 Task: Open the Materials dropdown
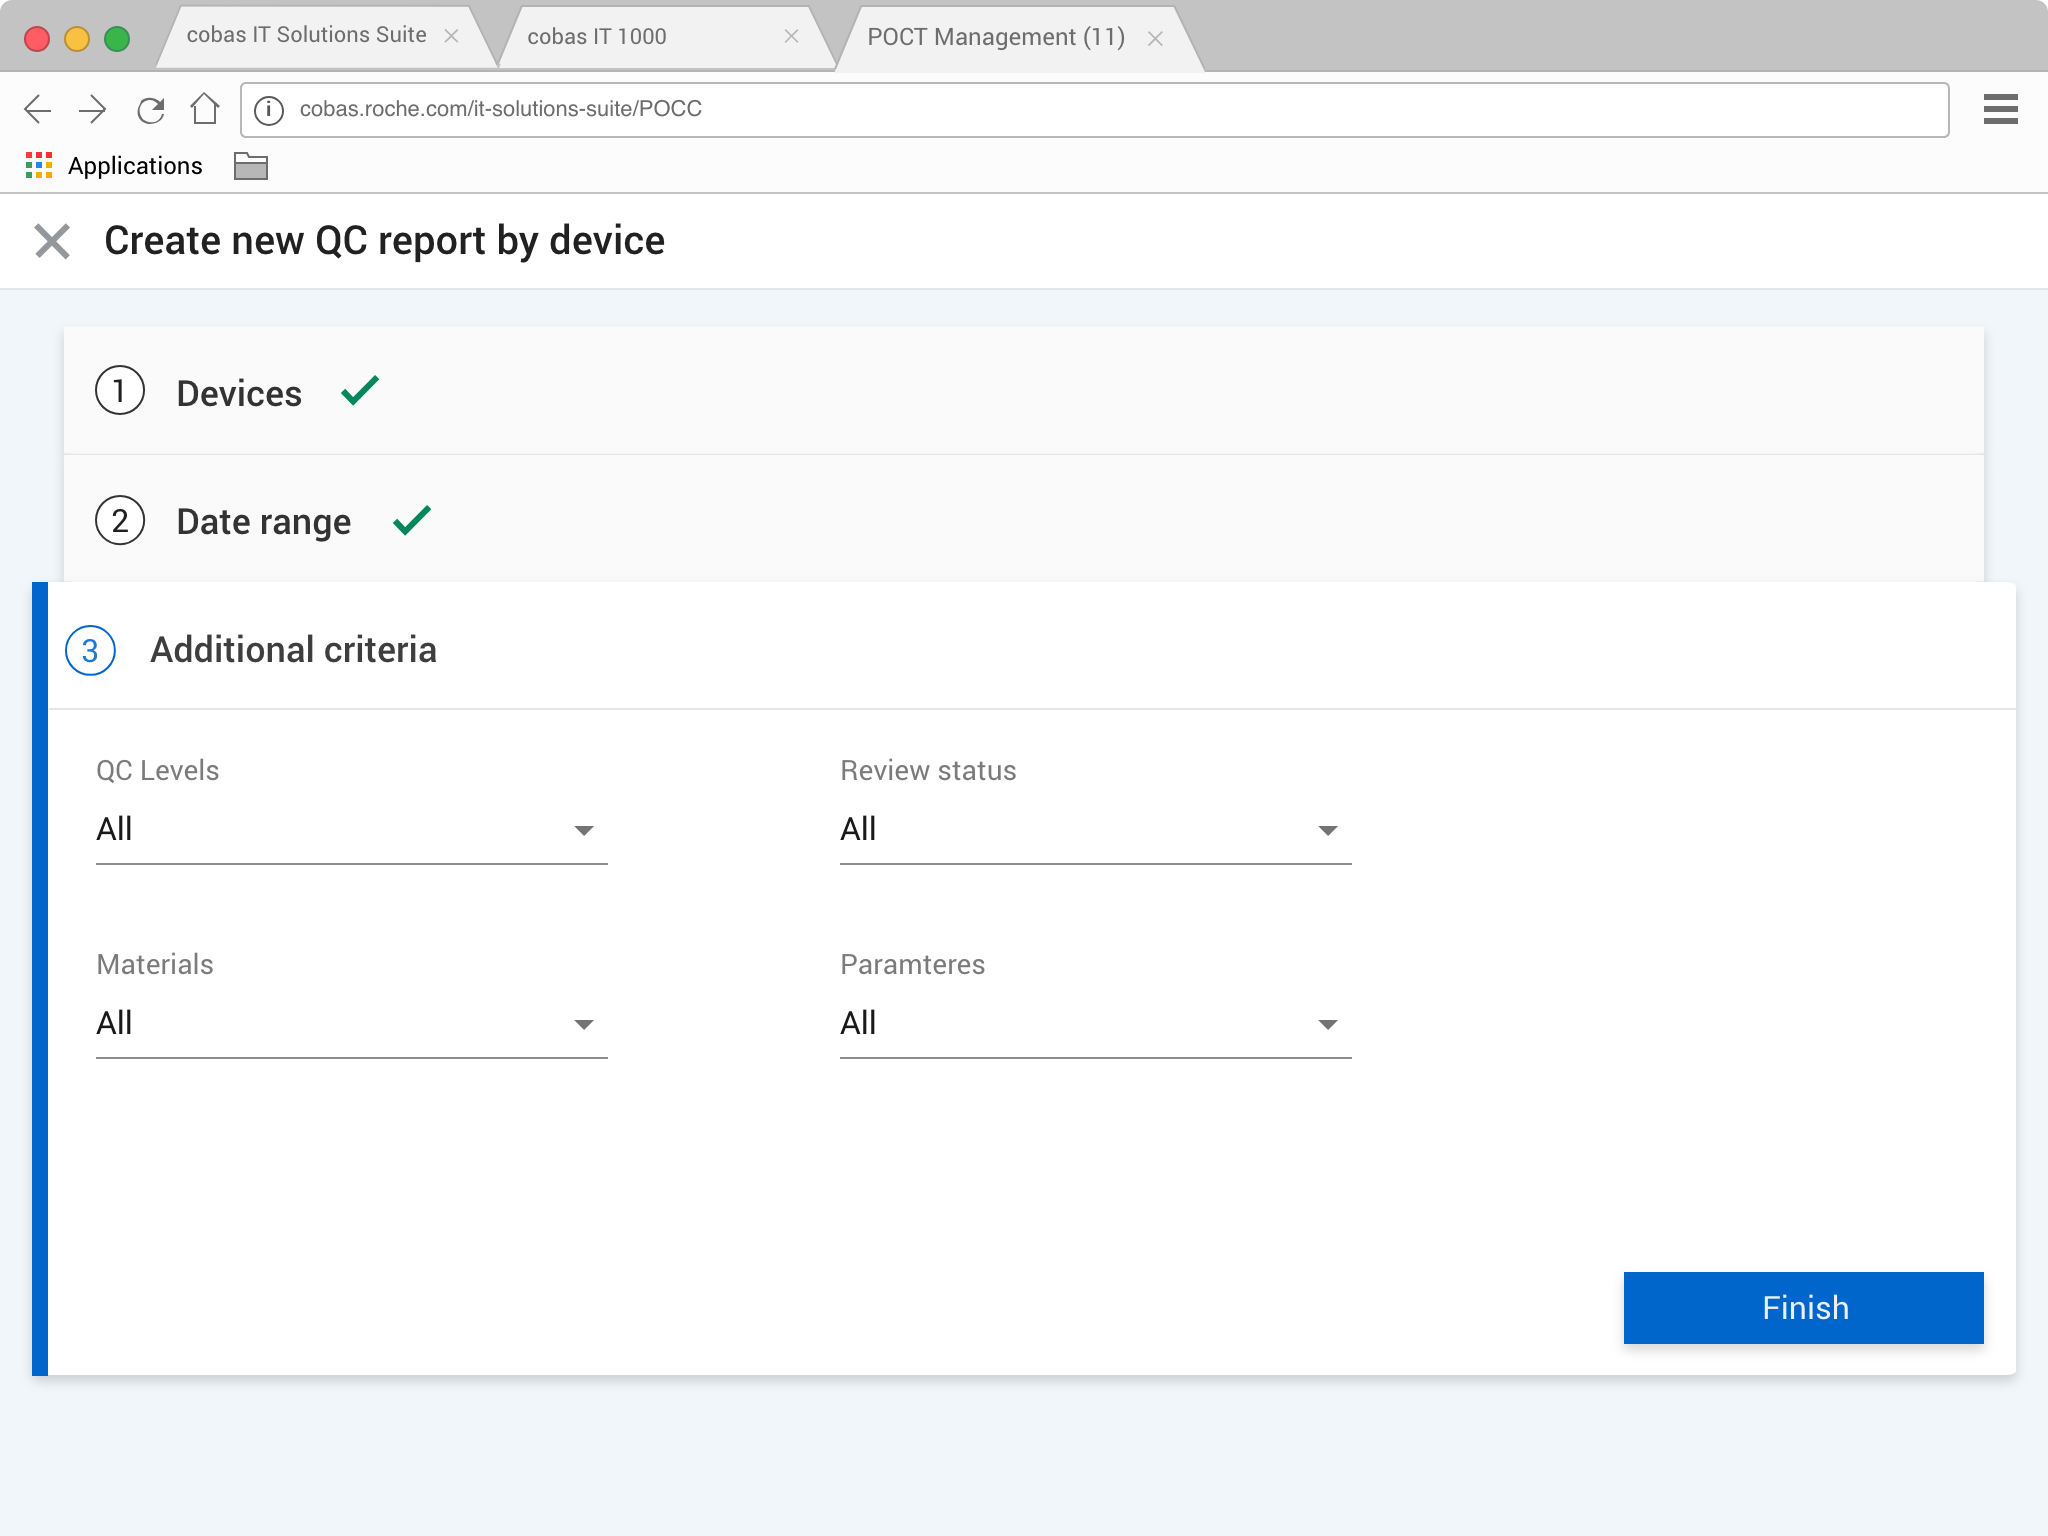tap(351, 1024)
